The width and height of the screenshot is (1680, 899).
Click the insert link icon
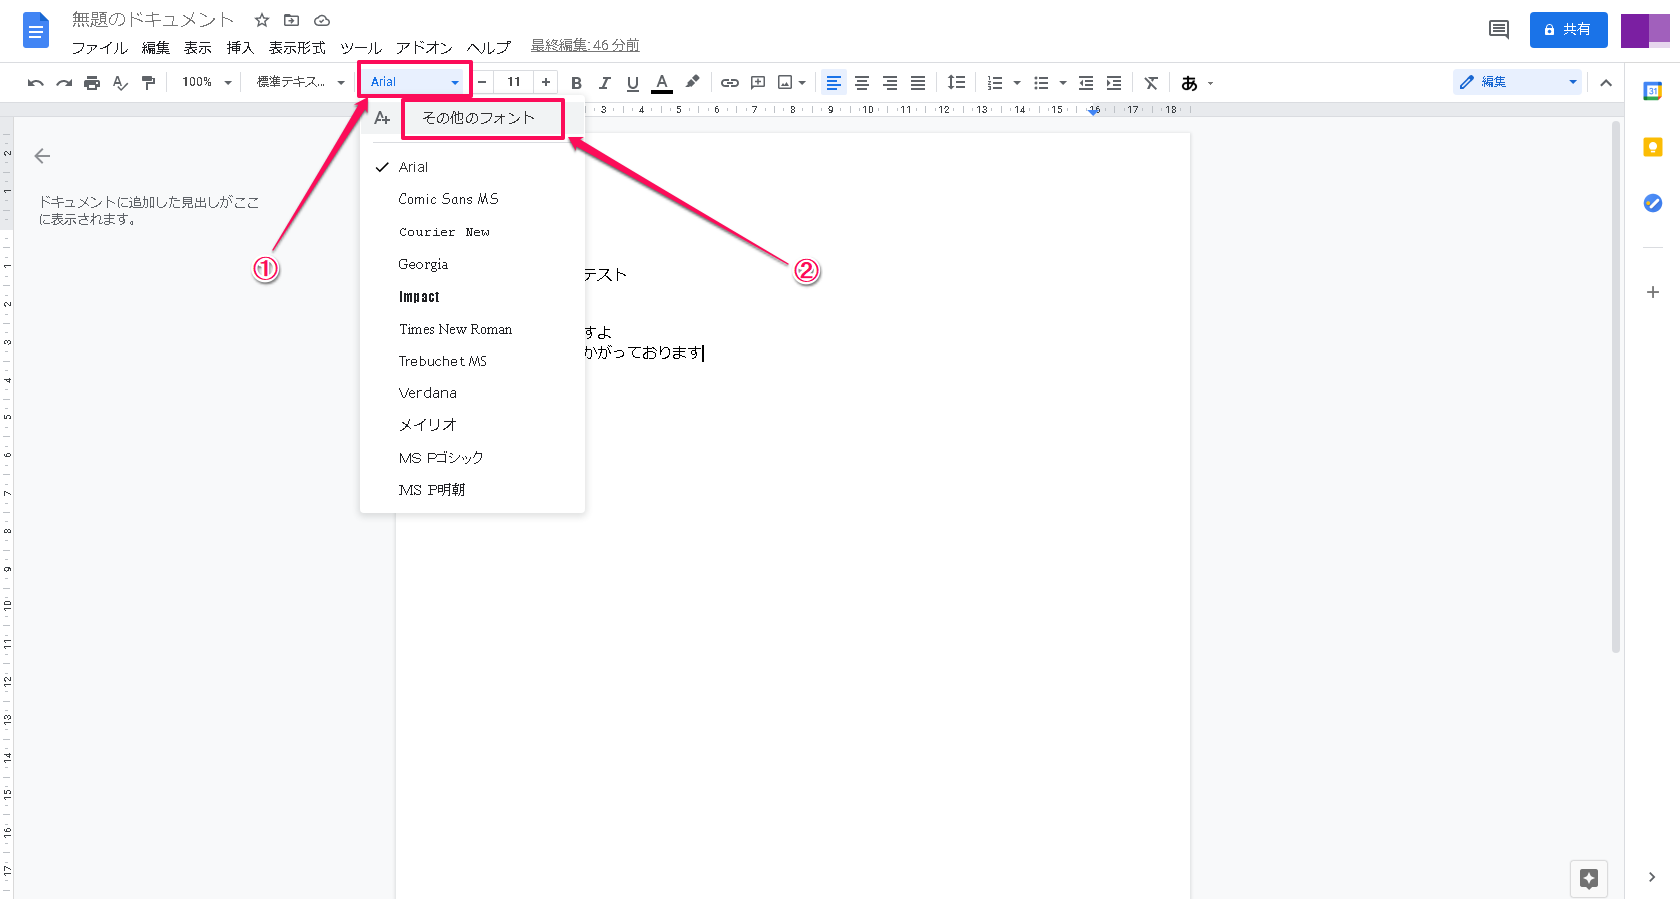tap(730, 83)
